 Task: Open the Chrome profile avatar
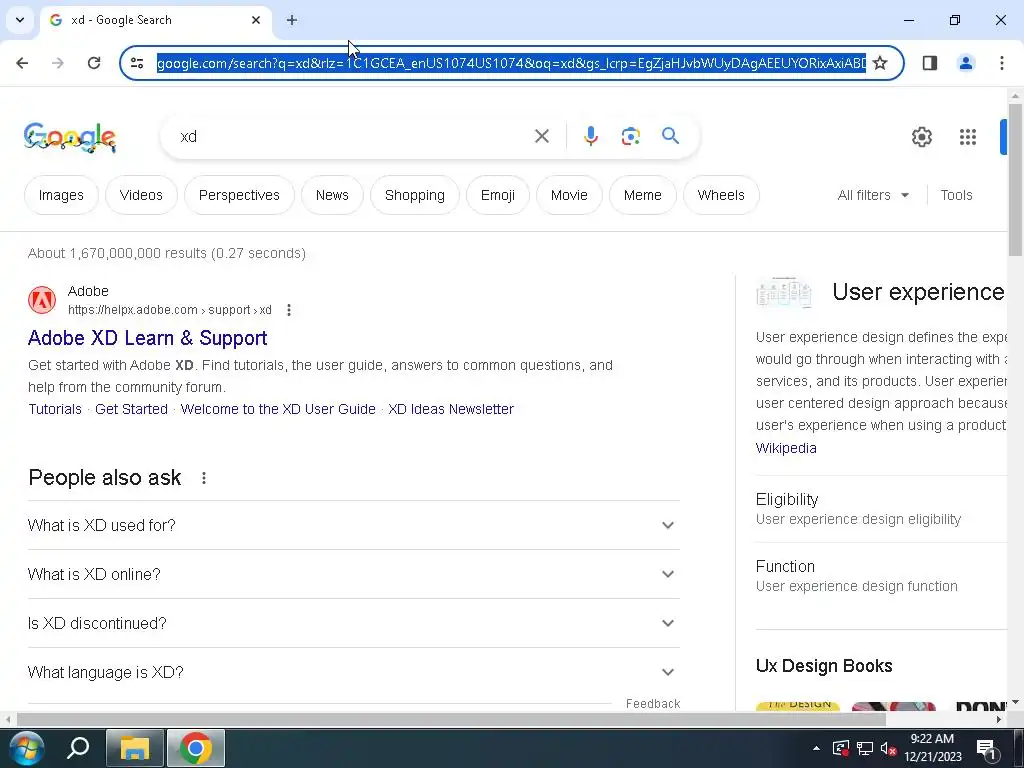click(965, 63)
